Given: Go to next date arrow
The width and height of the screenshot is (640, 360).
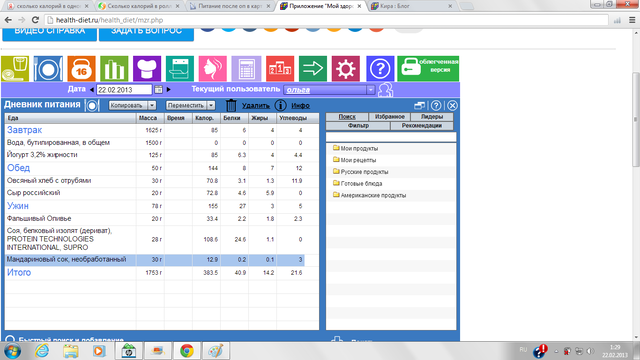Looking at the screenshot, I should [169, 89].
